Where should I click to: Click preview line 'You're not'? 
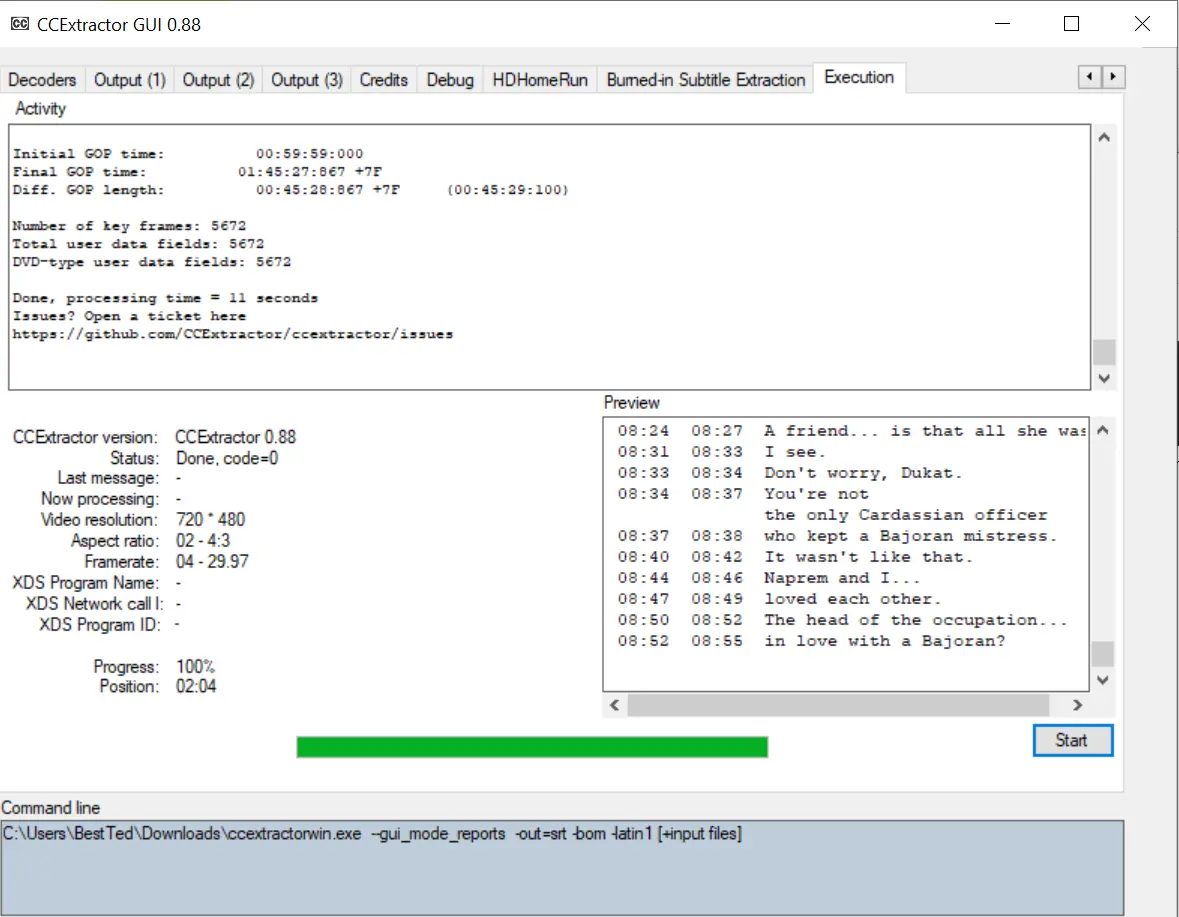pyautogui.click(x=817, y=494)
